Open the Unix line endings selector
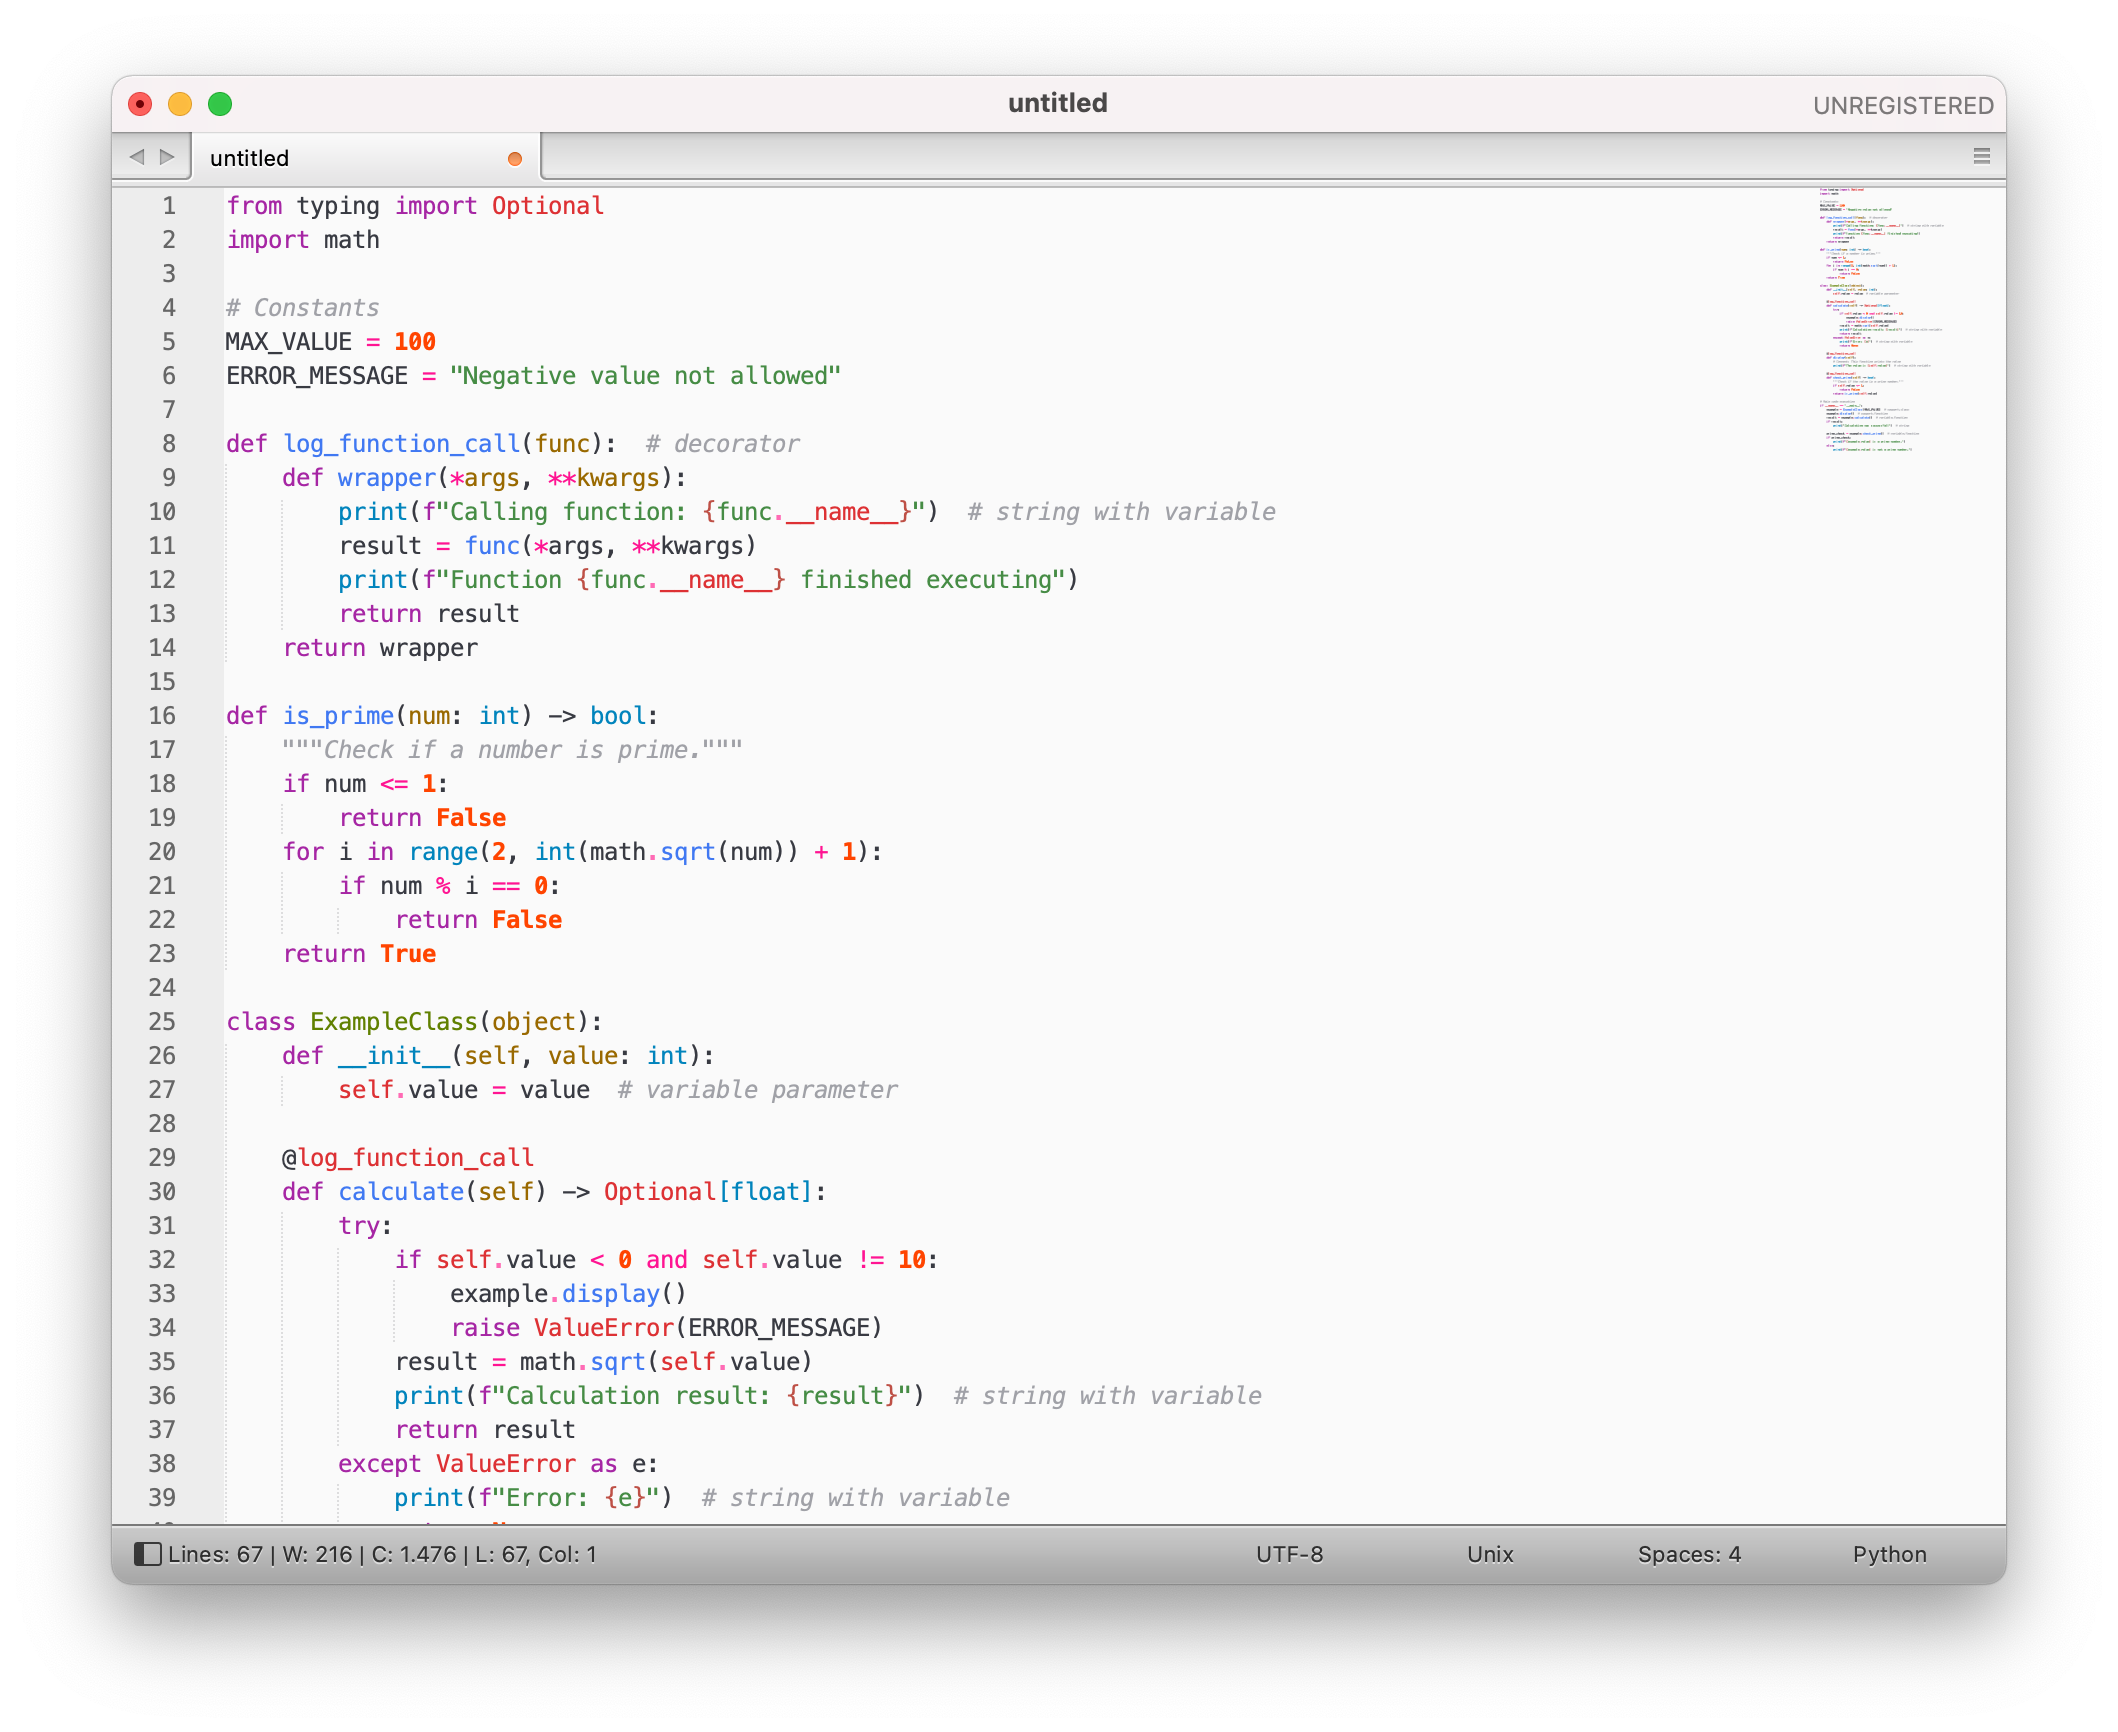The image size is (2118, 1732). click(x=1490, y=1554)
